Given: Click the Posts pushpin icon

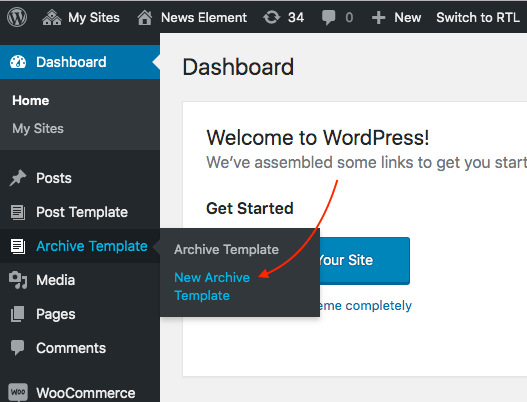Looking at the screenshot, I should [x=18, y=178].
